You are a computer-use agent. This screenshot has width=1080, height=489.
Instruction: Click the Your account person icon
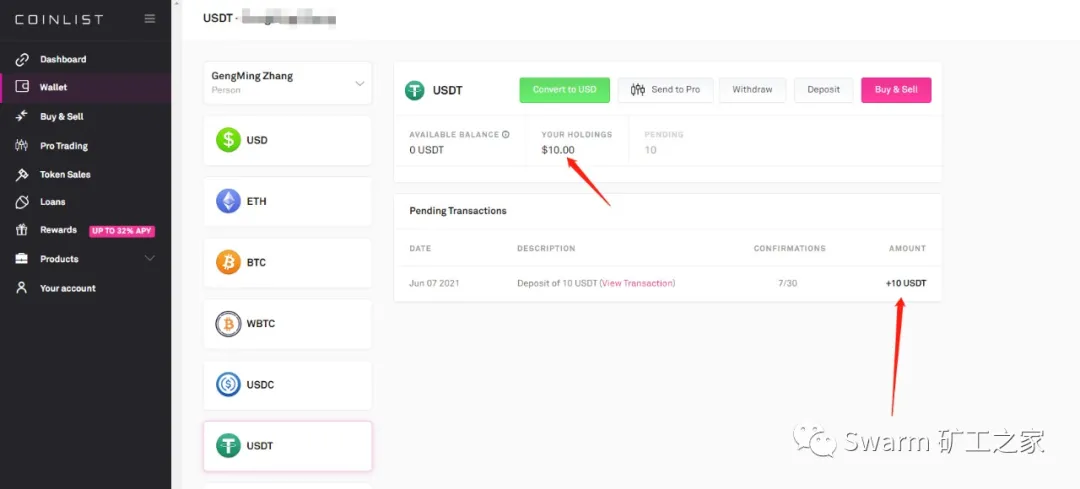pyautogui.click(x=22, y=288)
